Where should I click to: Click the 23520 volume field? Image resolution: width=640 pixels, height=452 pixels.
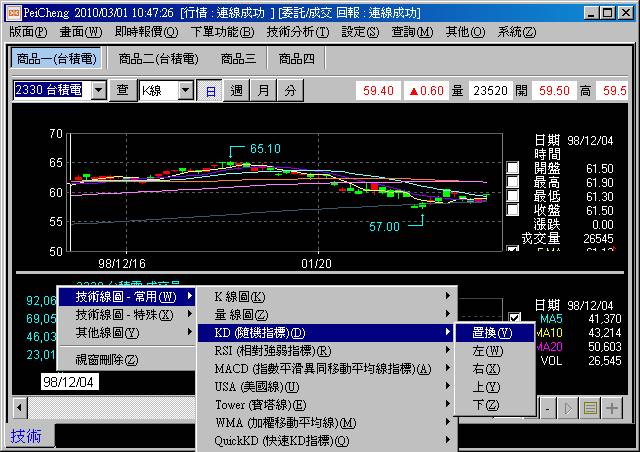pos(490,90)
